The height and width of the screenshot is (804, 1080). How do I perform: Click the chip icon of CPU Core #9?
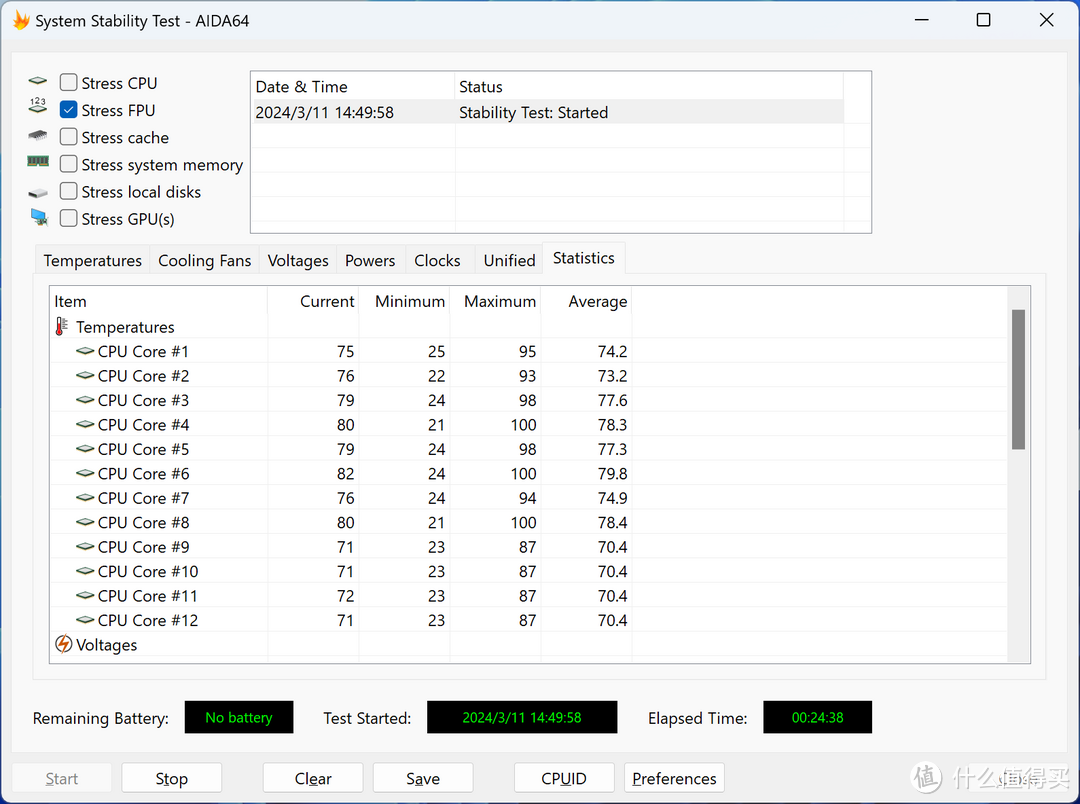point(85,546)
